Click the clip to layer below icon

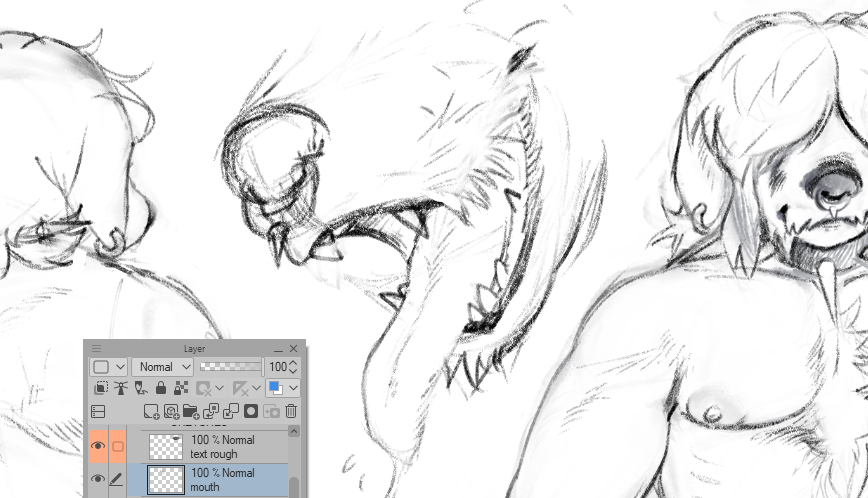tap(101, 388)
